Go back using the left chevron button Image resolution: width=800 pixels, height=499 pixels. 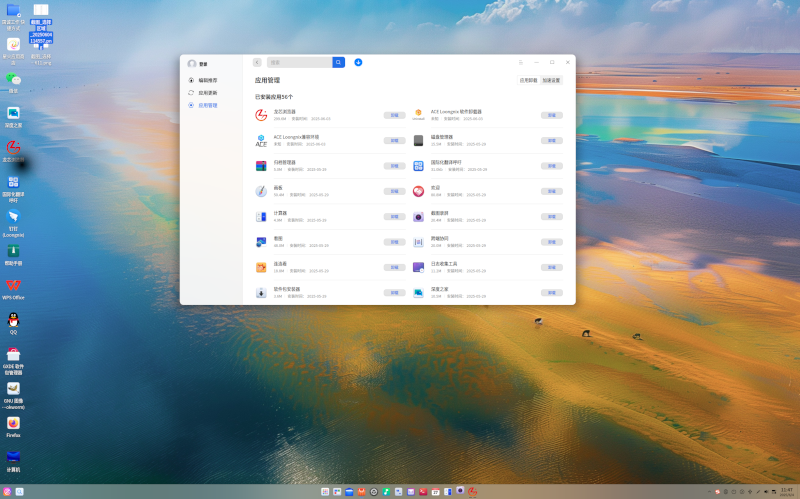(257, 62)
